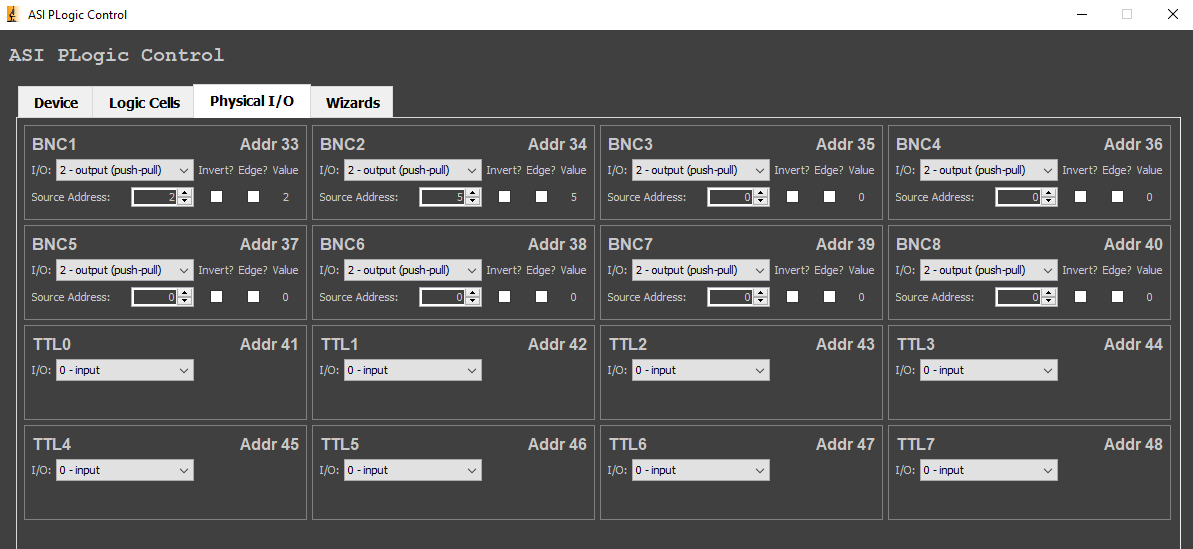Expand the TTL5 I/O dropdown
The width and height of the screenshot is (1193, 549).
[412, 470]
